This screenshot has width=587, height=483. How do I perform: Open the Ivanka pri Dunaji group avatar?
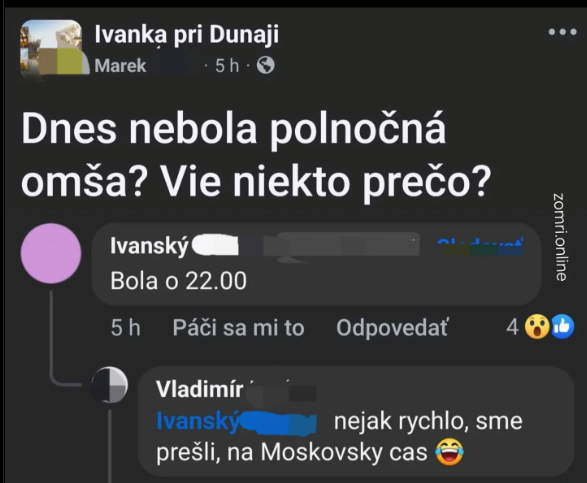tap(51, 48)
